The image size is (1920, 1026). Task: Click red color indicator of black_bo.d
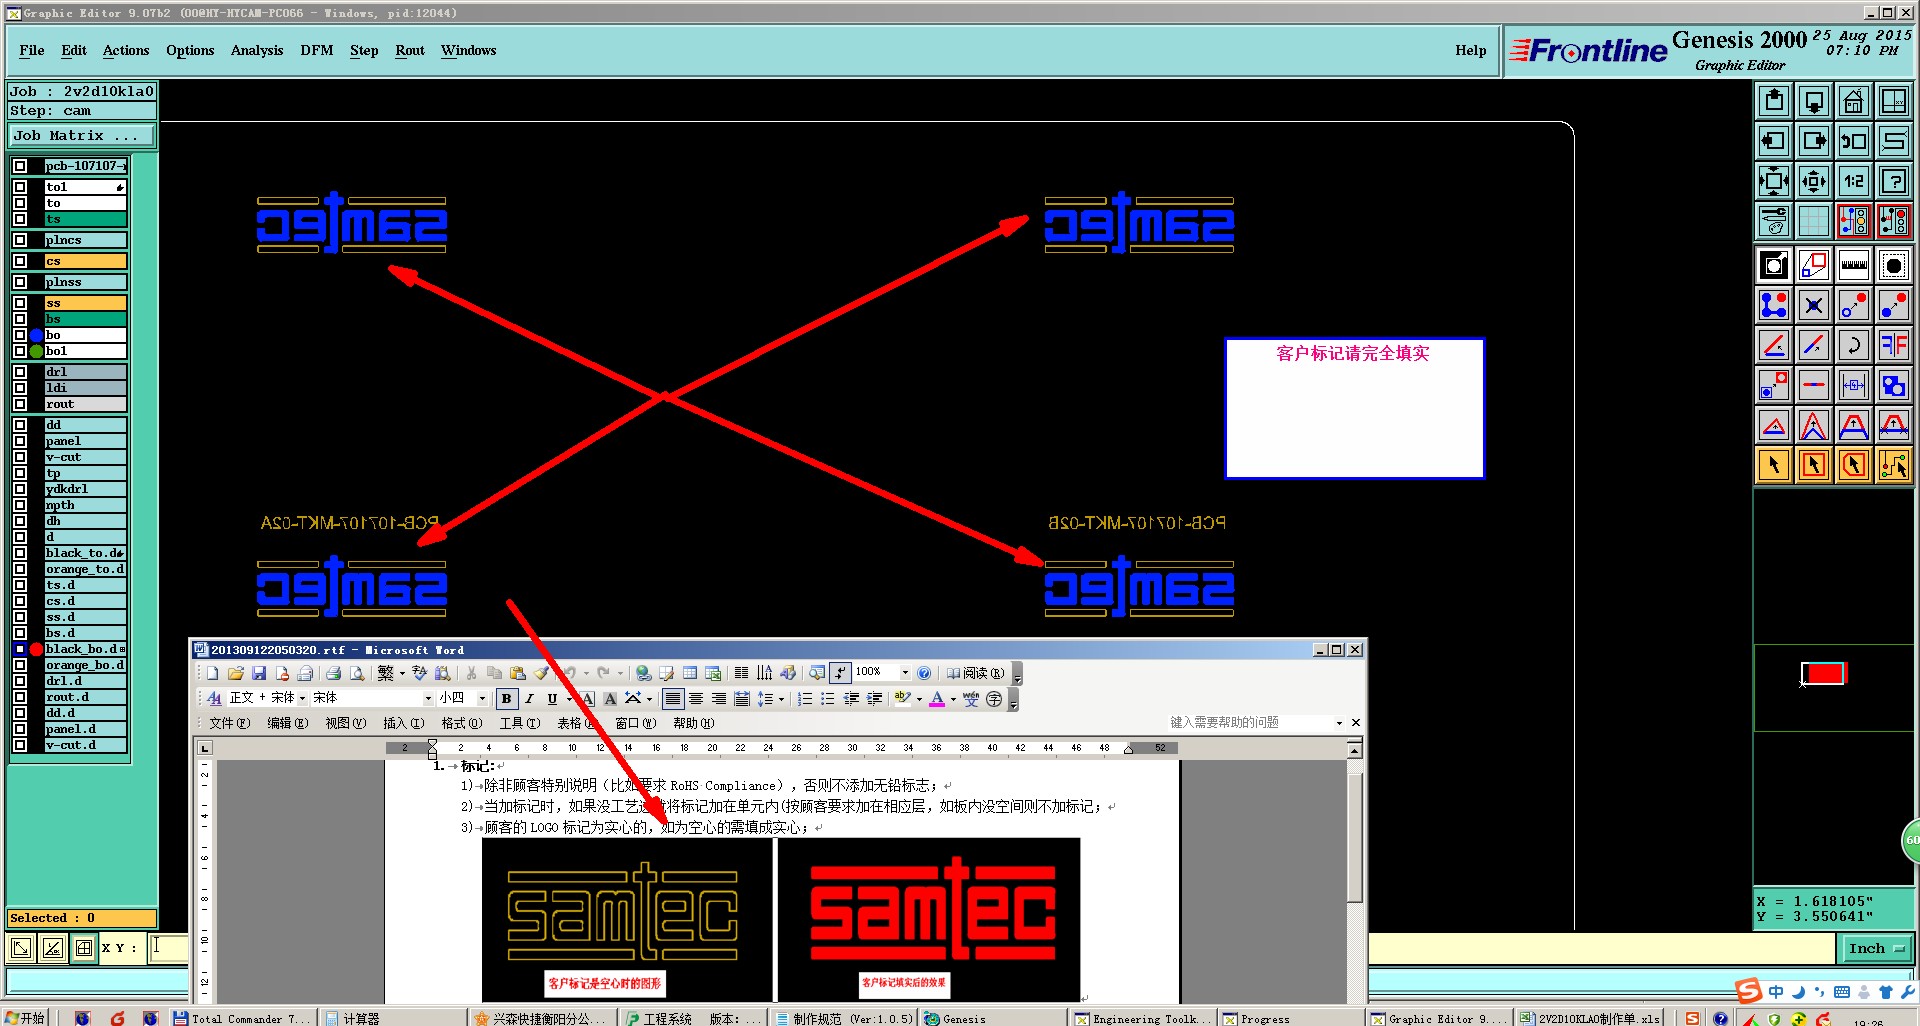(x=37, y=649)
